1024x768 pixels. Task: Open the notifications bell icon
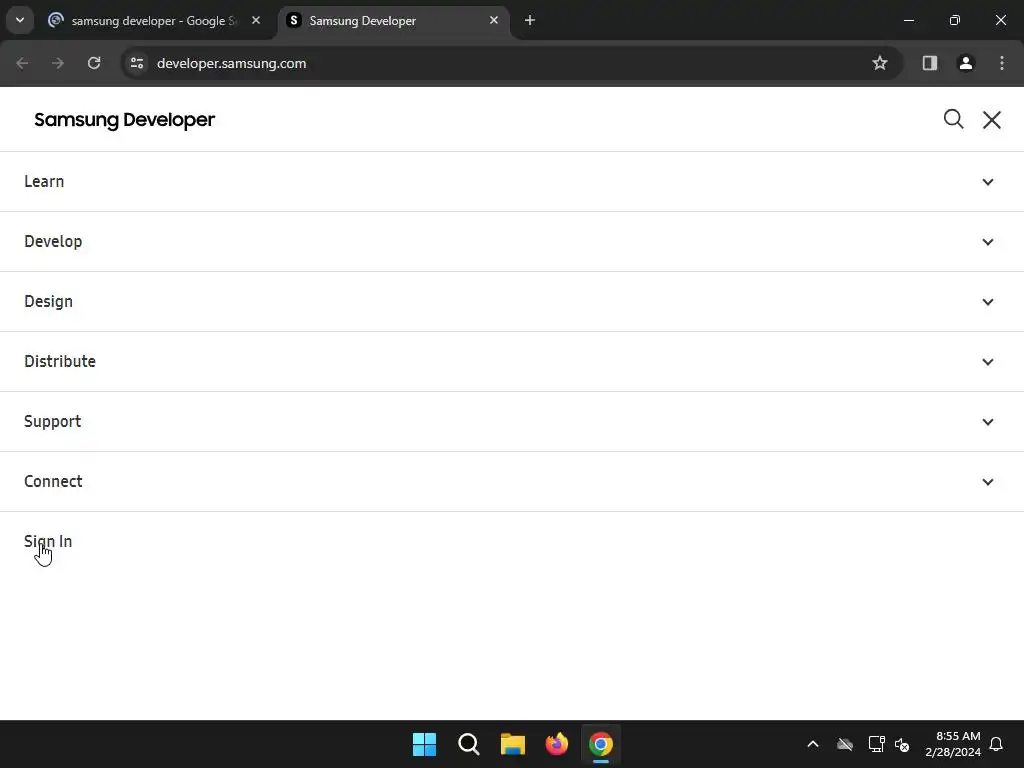(x=997, y=744)
